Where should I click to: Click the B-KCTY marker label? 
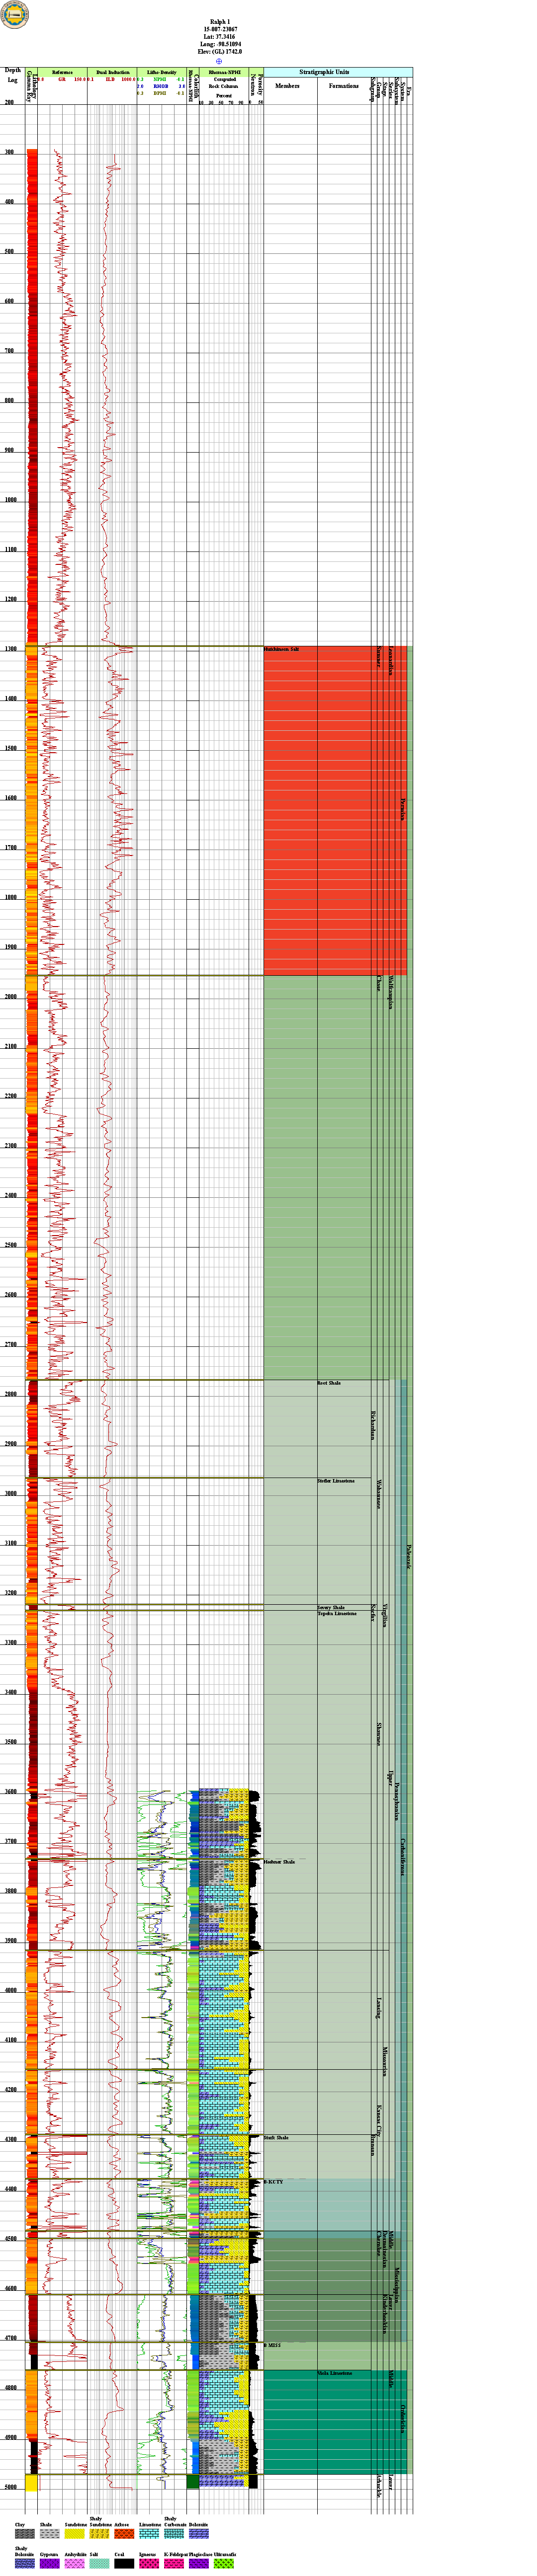274,2182
